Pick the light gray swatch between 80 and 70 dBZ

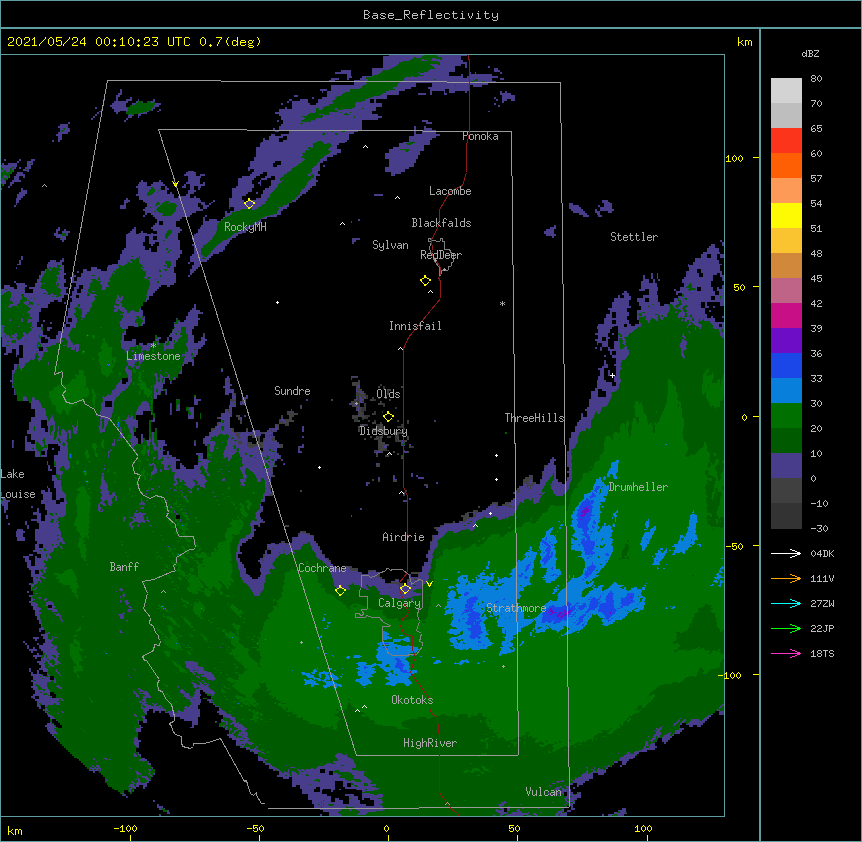(x=786, y=91)
